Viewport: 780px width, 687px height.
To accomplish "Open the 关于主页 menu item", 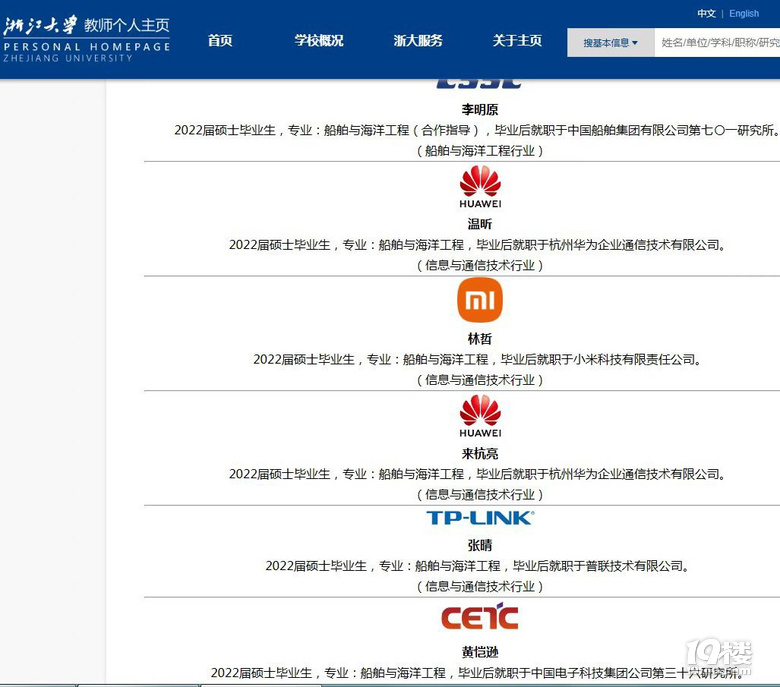I will (517, 40).
